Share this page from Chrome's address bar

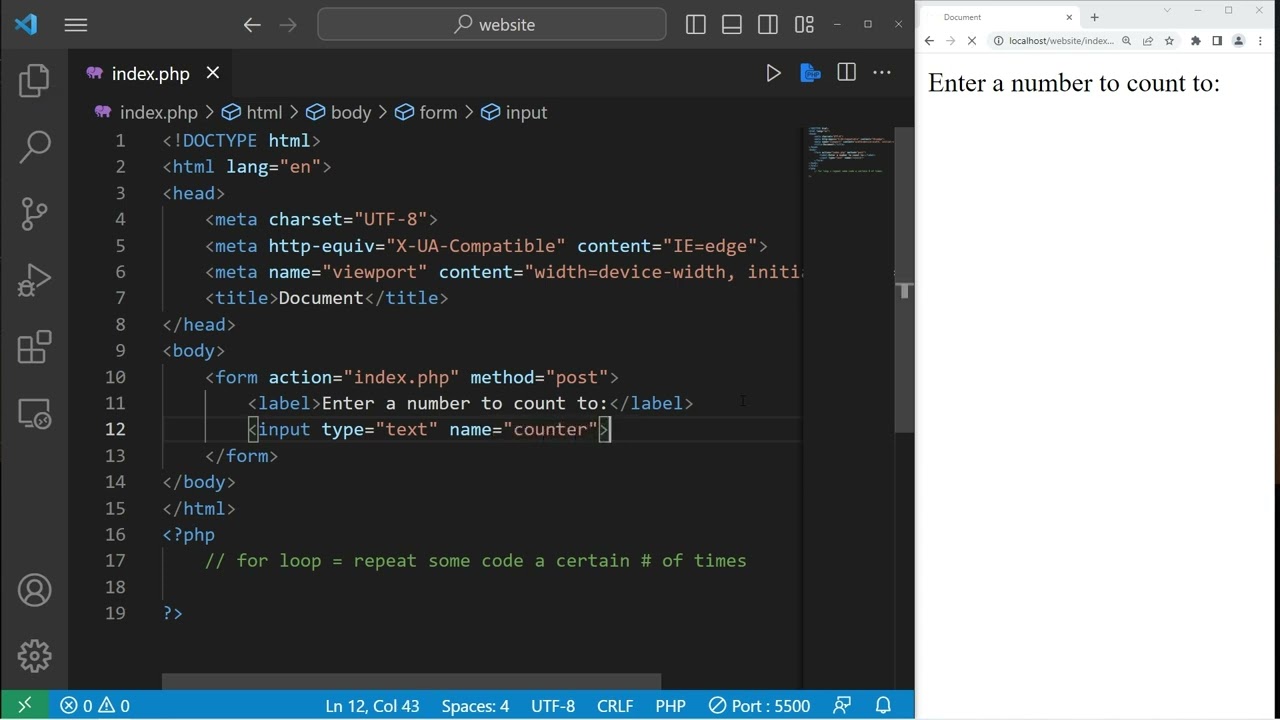(1148, 41)
